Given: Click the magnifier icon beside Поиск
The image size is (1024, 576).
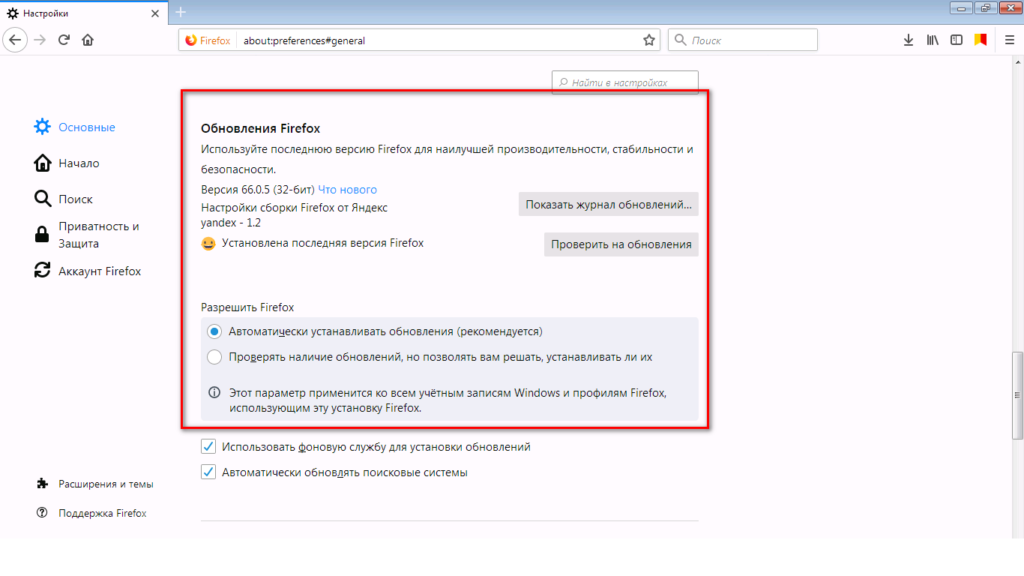Looking at the screenshot, I should coord(42,199).
